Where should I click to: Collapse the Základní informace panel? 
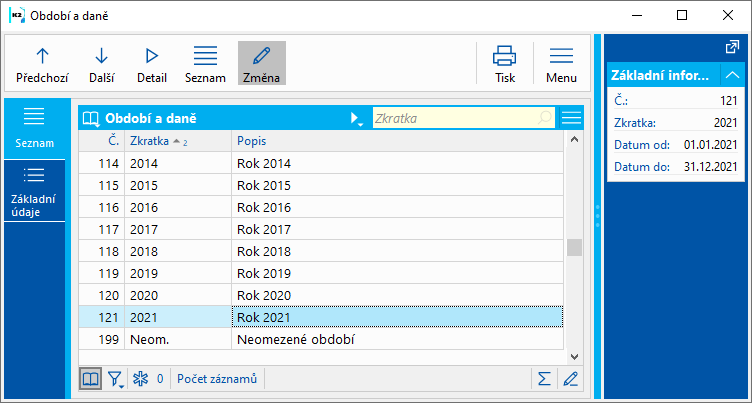pyautogui.click(x=732, y=75)
